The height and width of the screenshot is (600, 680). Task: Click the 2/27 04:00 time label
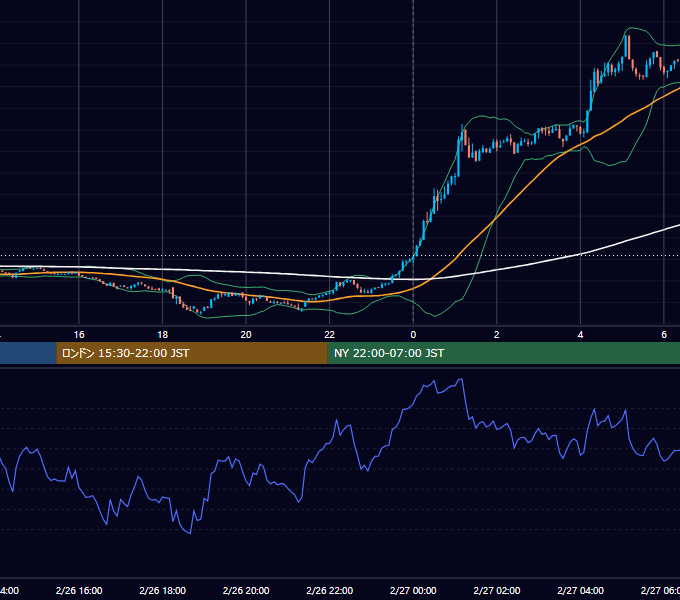(x=580, y=590)
